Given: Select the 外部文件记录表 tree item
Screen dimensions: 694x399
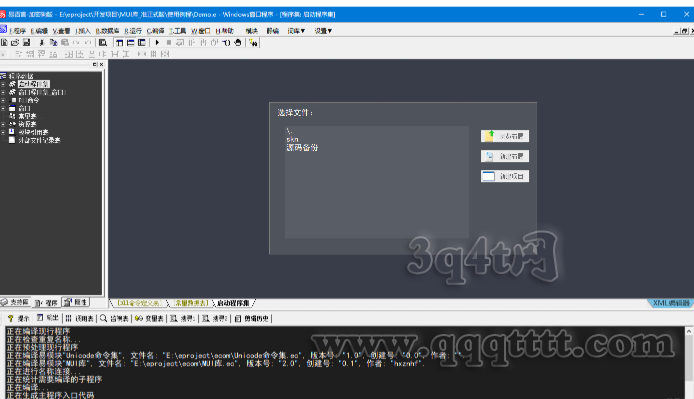Looking at the screenshot, I should tap(39, 140).
